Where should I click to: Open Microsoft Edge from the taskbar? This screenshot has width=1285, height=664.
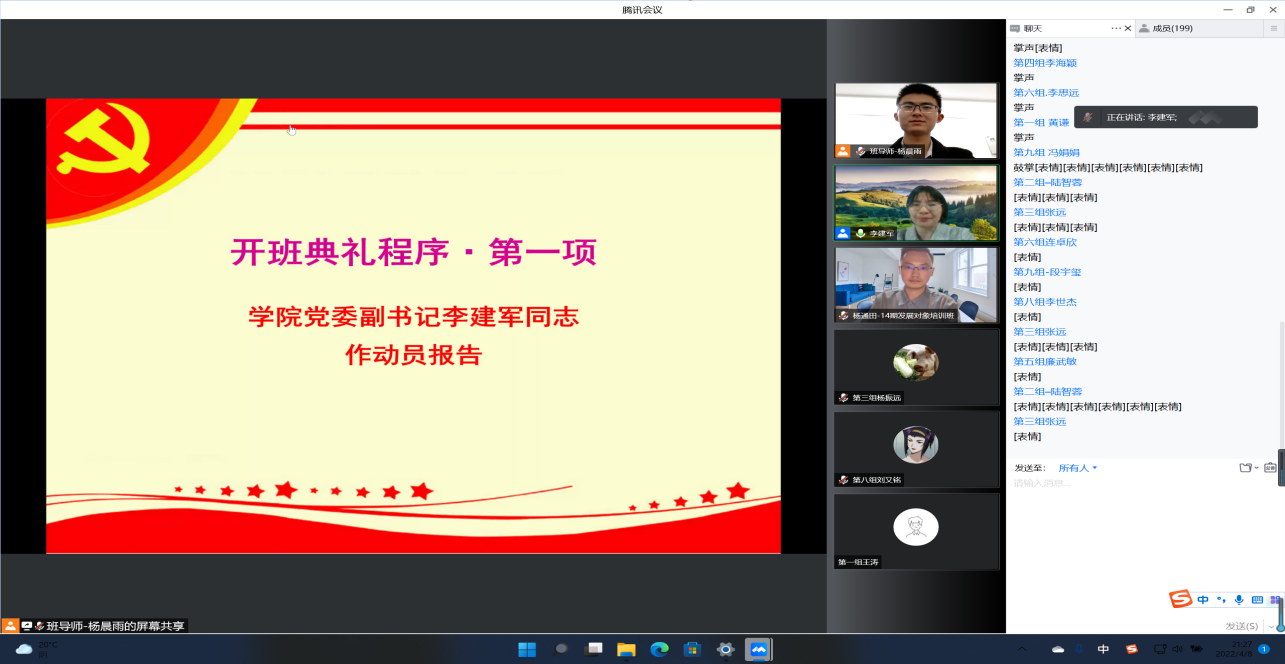pyautogui.click(x=659, y=649)
